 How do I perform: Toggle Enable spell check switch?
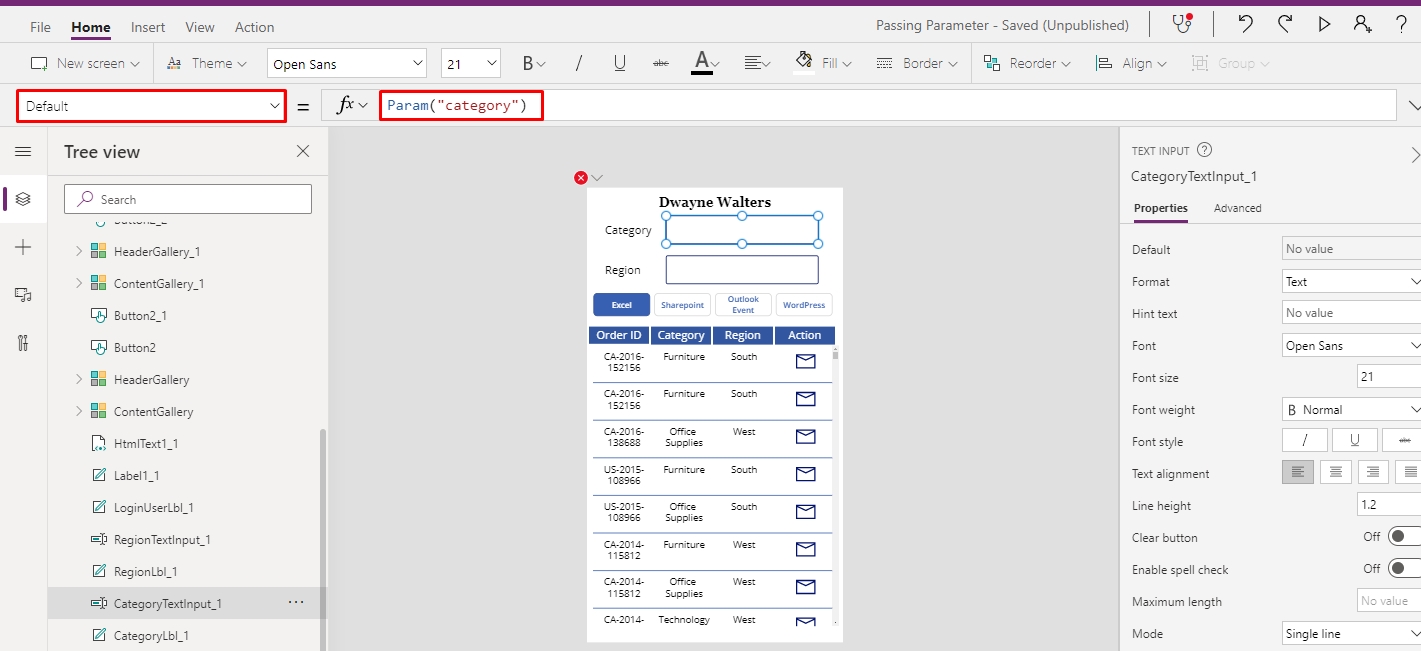tap(1404, 569)
